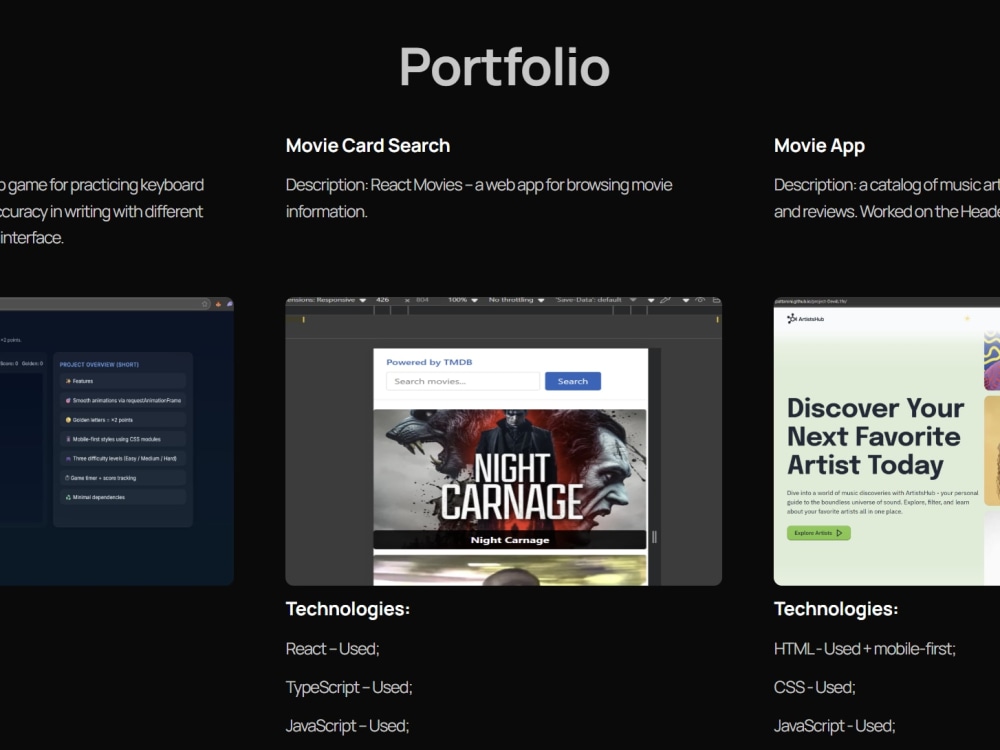Image resolution: width=1000 pixels, height=750 pixels.
Task: Select the 'React – Used;' line
Action: click(332, 649)
